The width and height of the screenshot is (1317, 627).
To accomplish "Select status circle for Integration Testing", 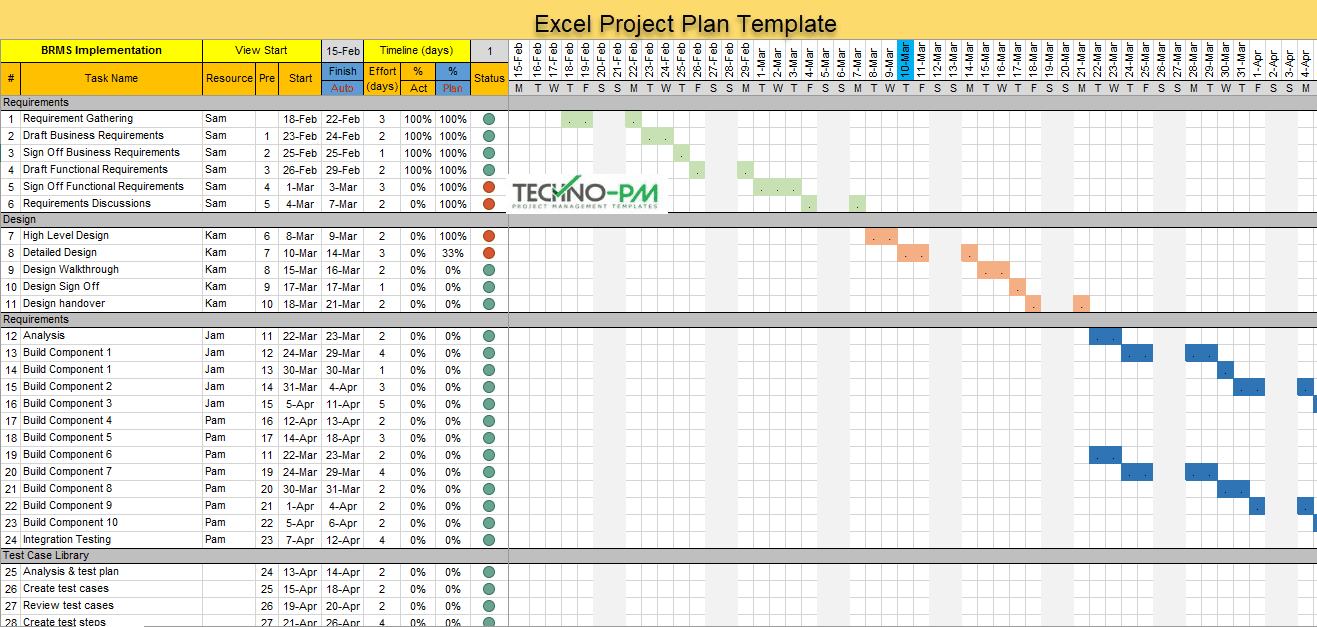I will (x=489, y=540).
